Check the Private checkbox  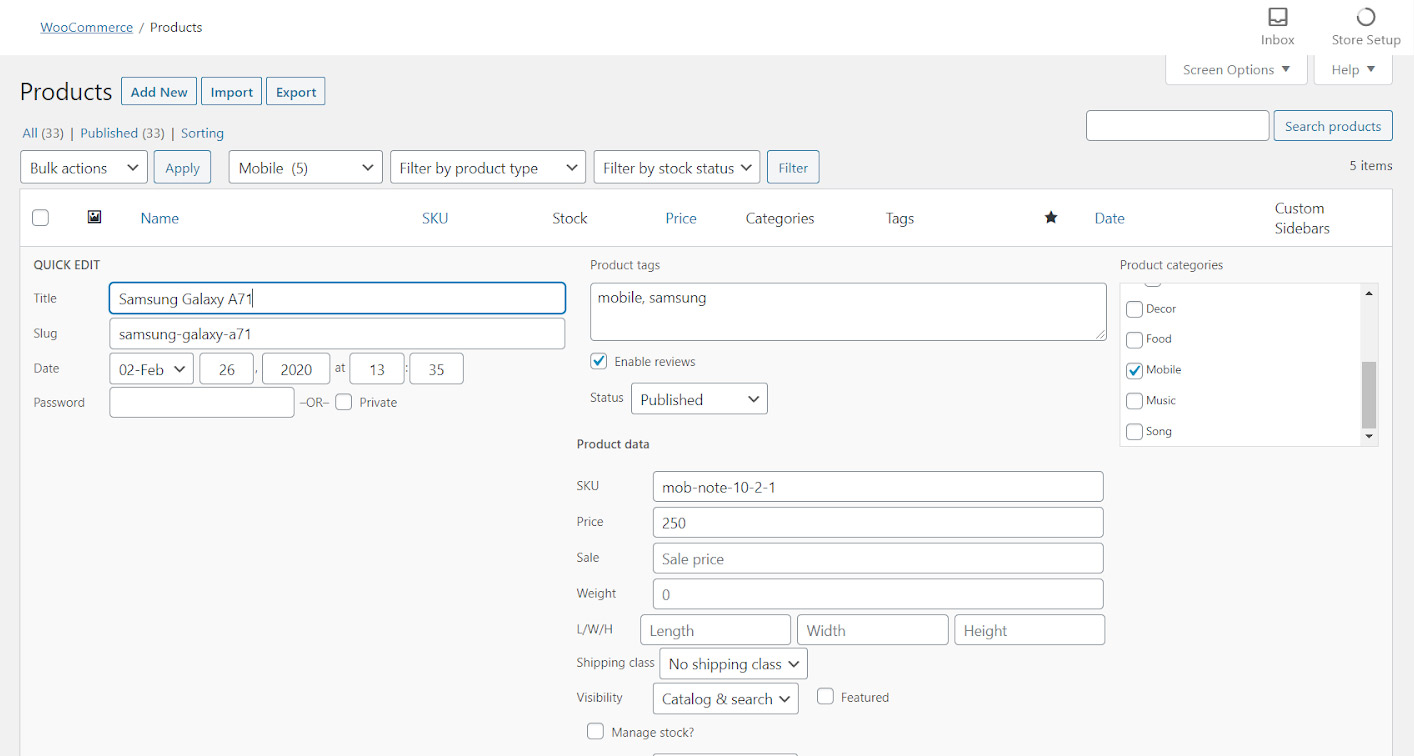pyautogui.click(x=344, y=402)
